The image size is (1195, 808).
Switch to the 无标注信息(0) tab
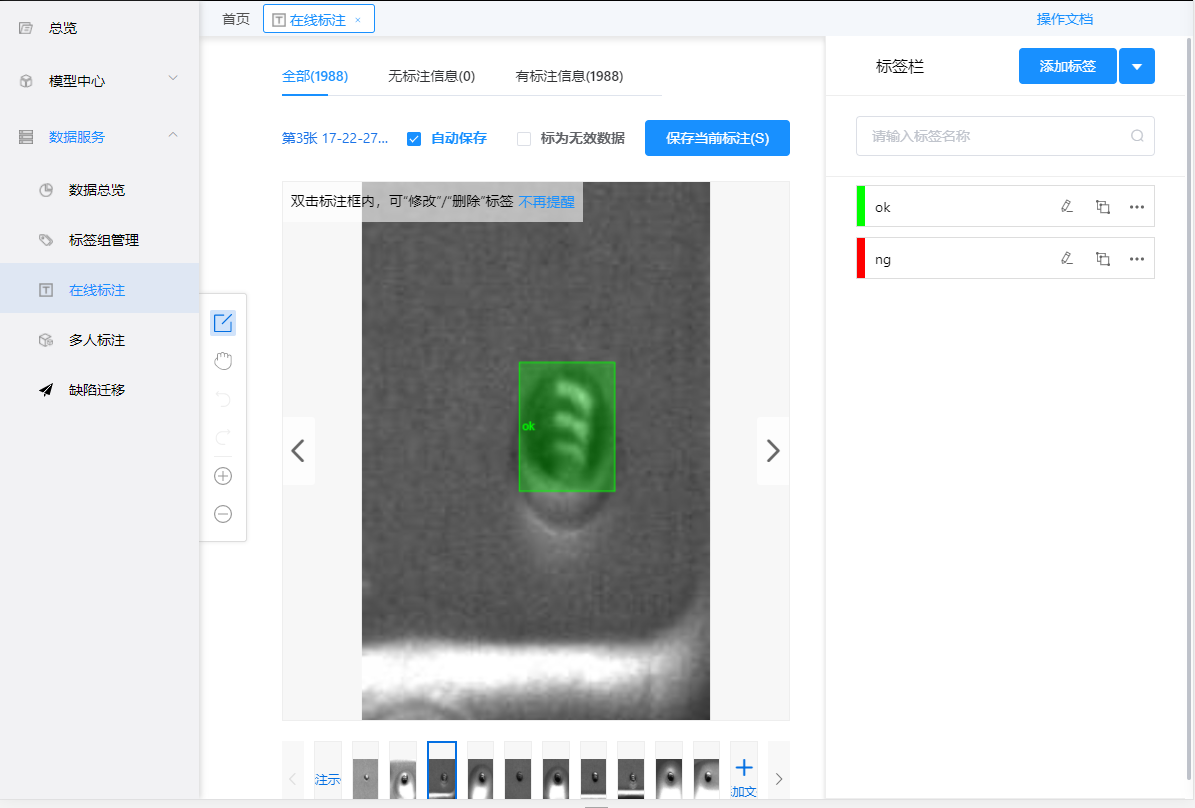click(431, 76)
